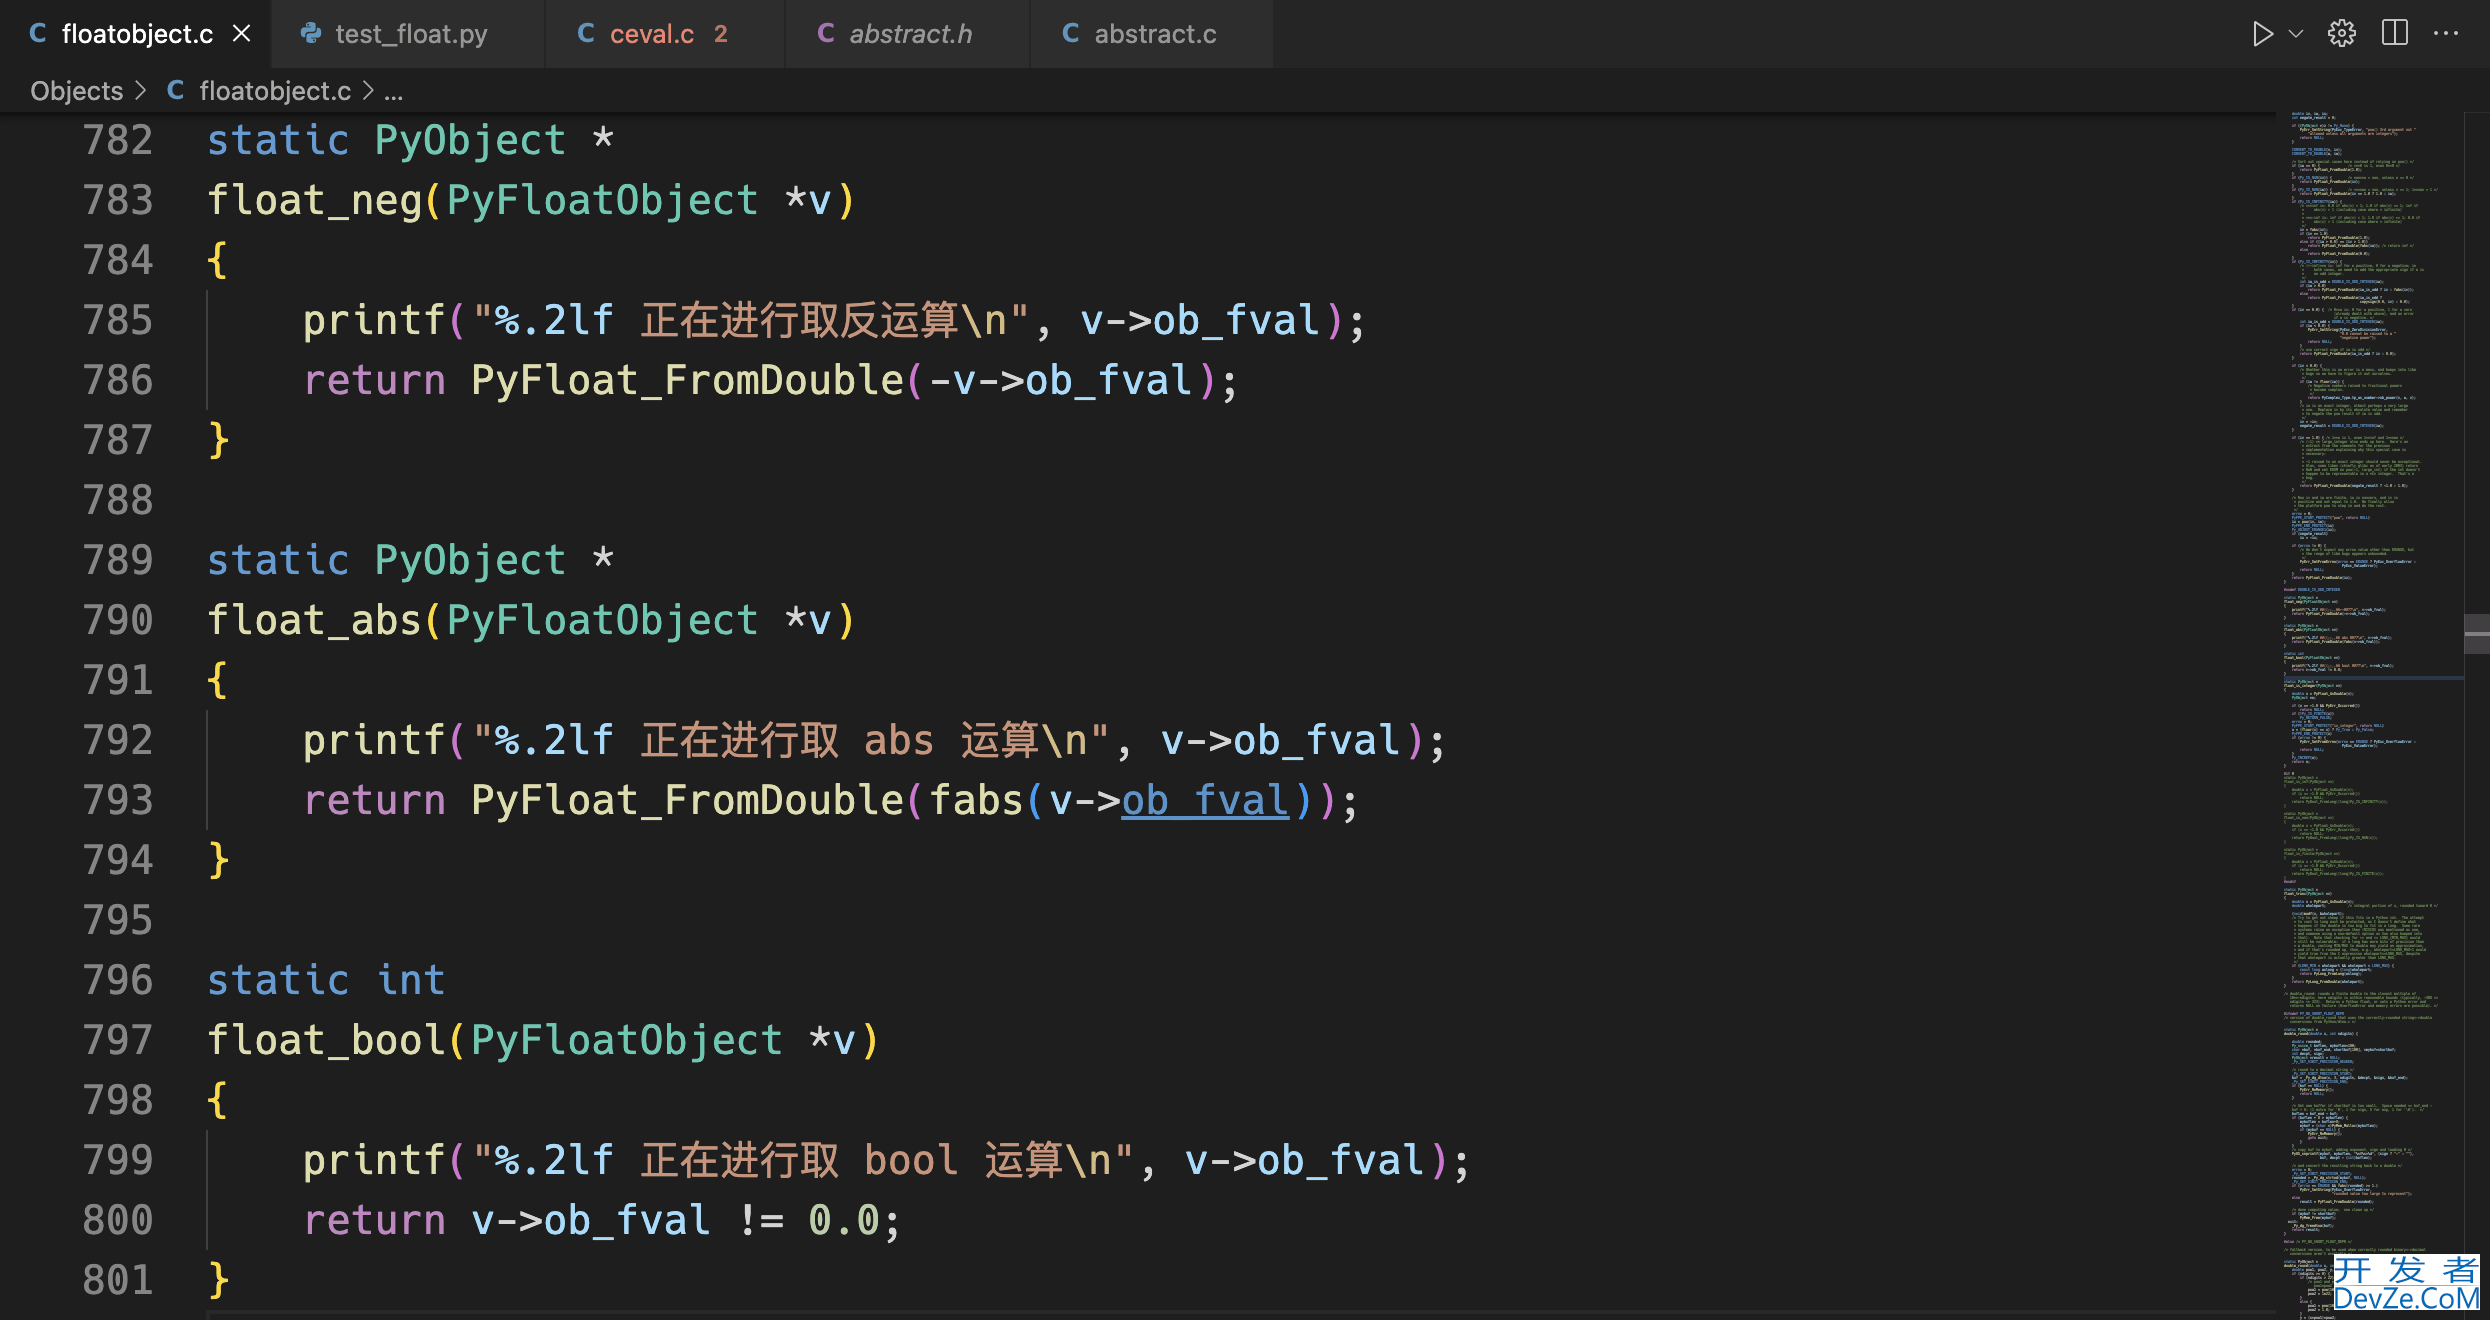Click the problem count badge on ceval.c
Screen dimensions: 2490x1320
(721, 34)
